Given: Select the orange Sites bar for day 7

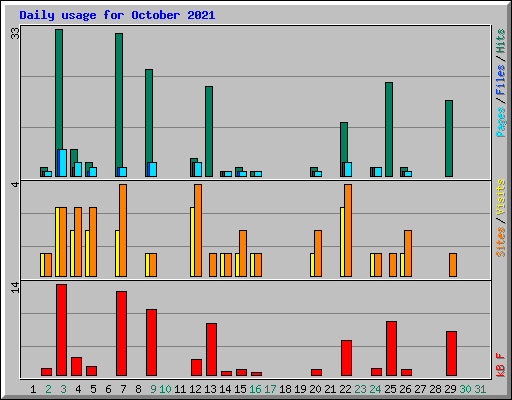Looking at the screenshot, I should (x=123, y=230).
